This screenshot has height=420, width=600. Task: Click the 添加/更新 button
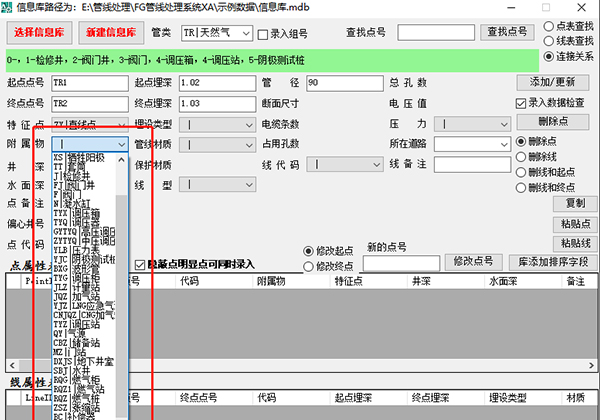point(550,81)
